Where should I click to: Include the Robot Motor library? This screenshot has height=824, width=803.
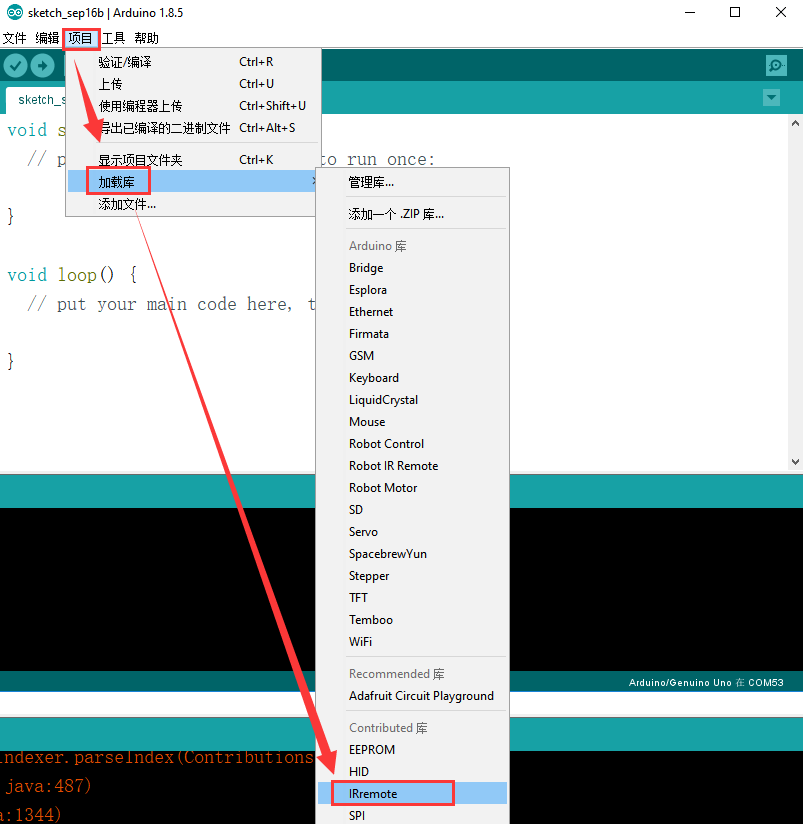click(413, 488)
